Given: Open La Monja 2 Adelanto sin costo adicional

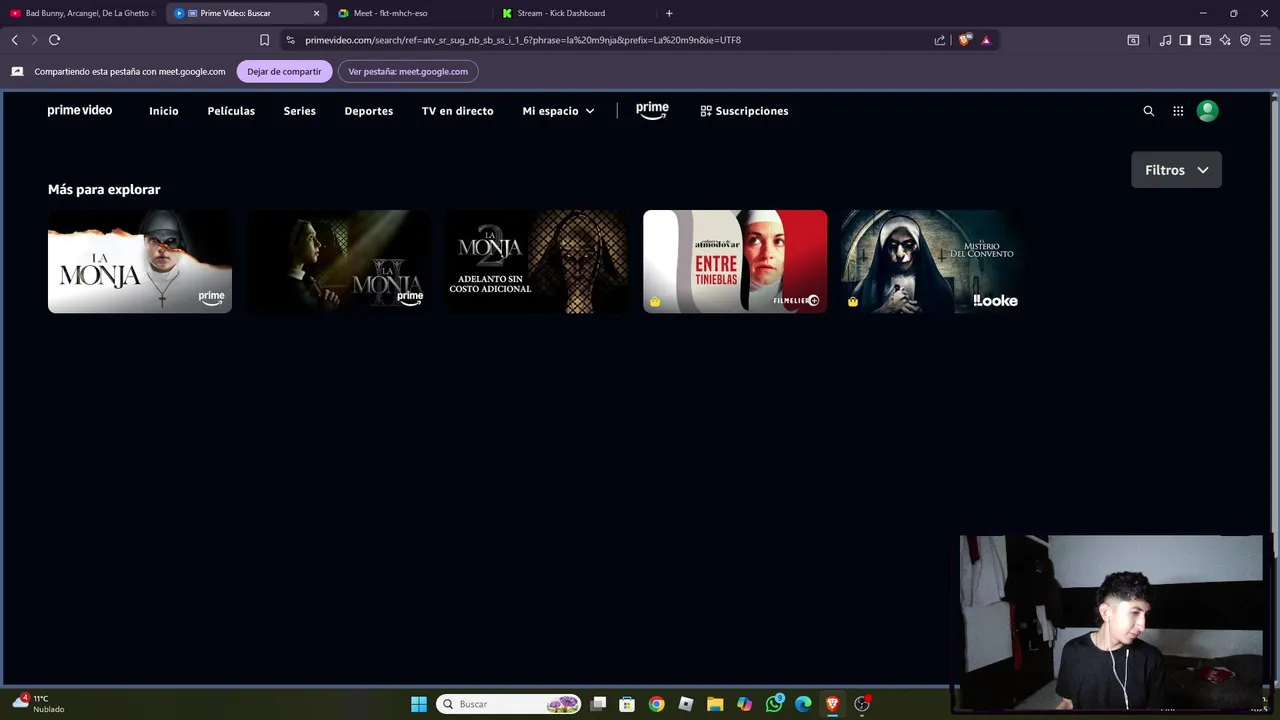Looking at the screenshot, I should coord(537,262).
